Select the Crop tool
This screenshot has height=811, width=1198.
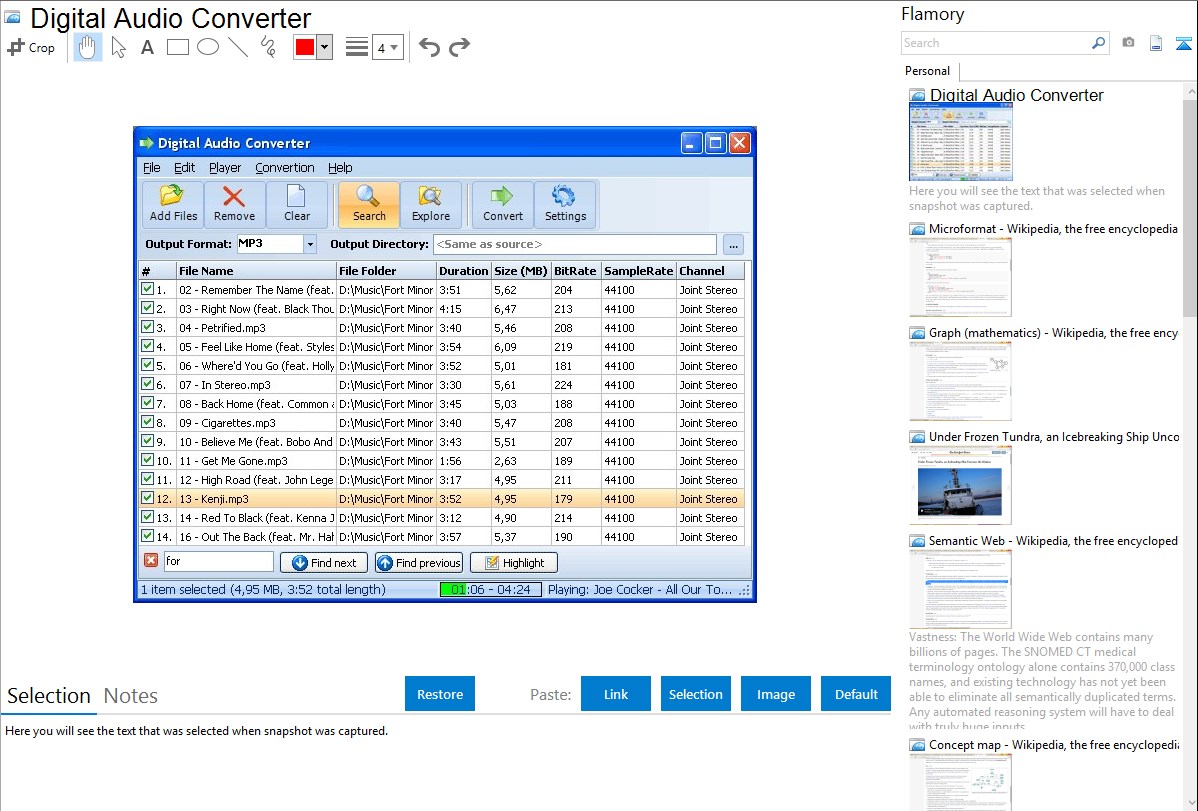pos(31,47)
